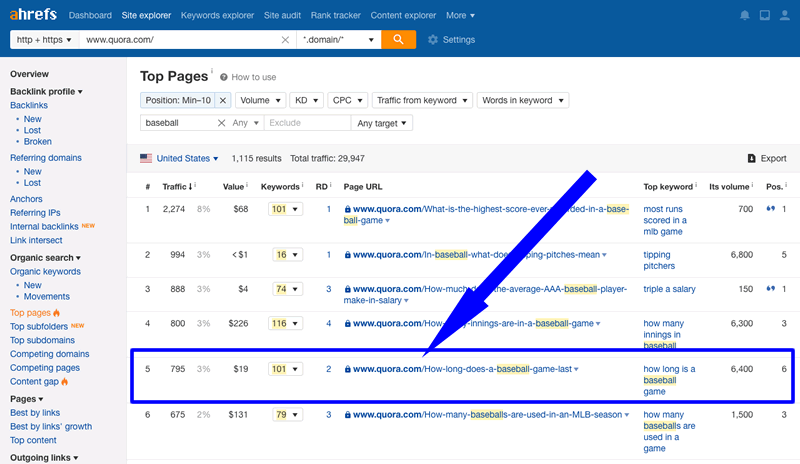Image resolution: width=800 pixels, height=464 pixels.
Task: Click the Export button
Action: (767, 158)
